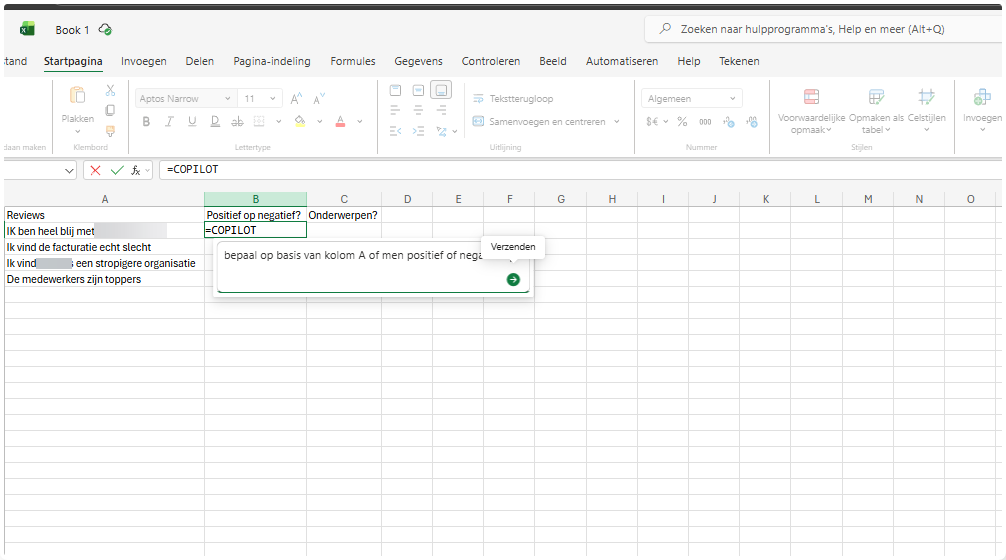Toggle Tekstterugloop text wrapping
The image size is (1006, 560).
513,99
